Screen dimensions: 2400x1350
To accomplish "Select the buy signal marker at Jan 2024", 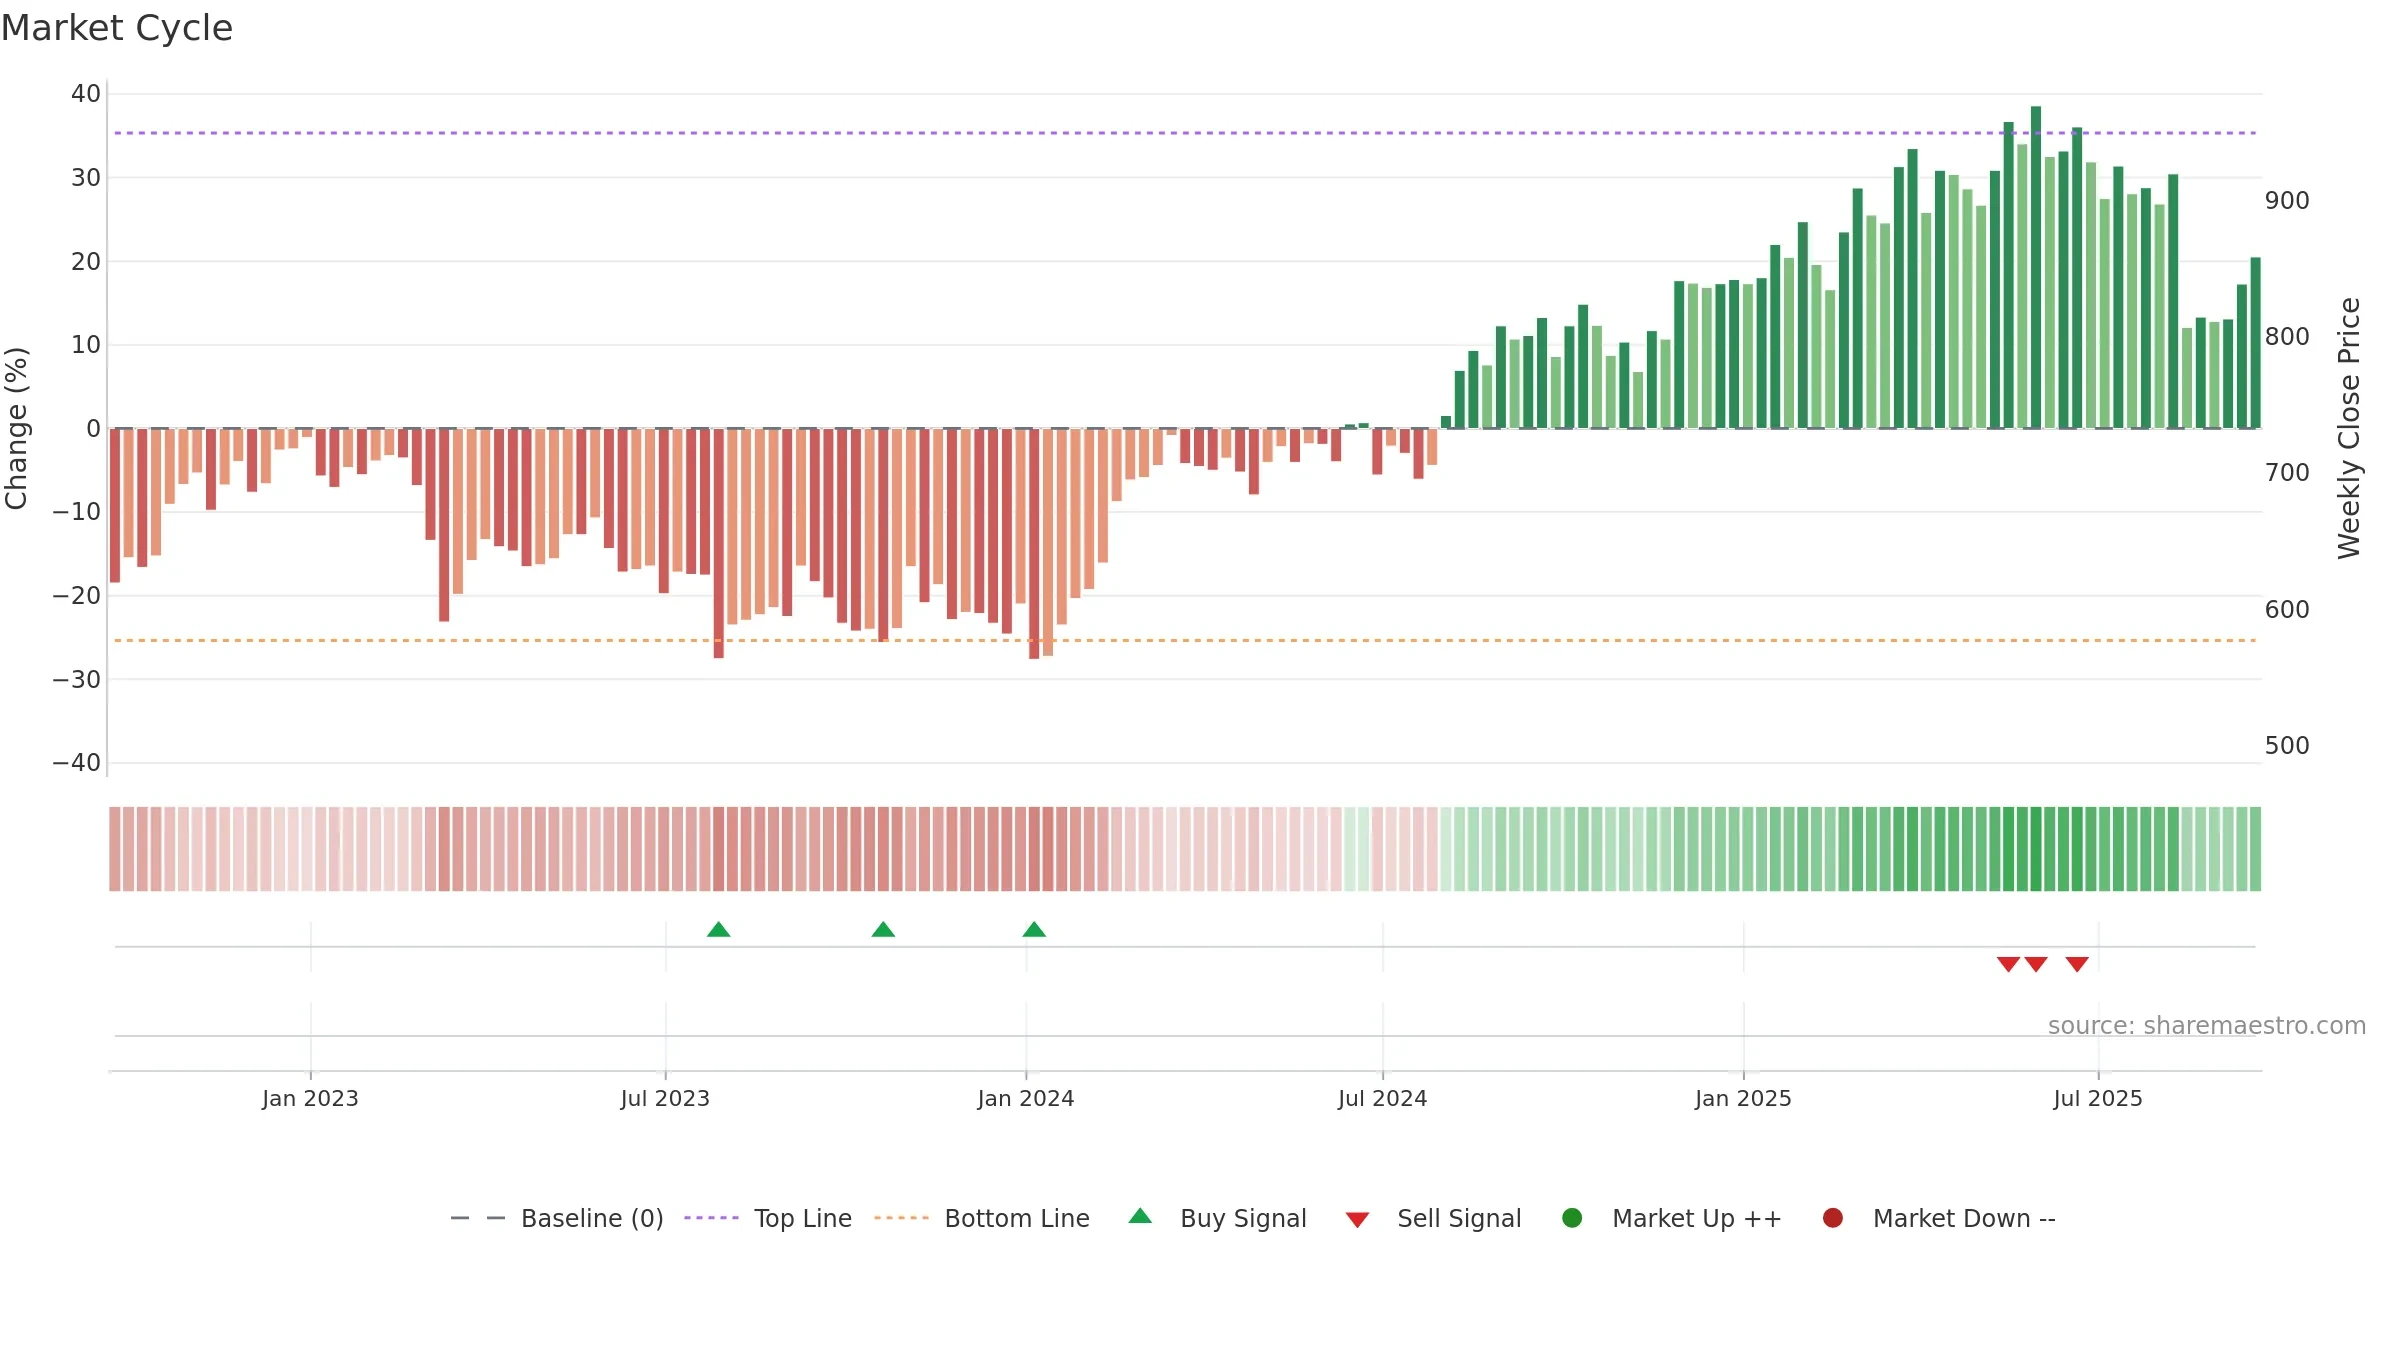I will click(x=1034, y=929).
